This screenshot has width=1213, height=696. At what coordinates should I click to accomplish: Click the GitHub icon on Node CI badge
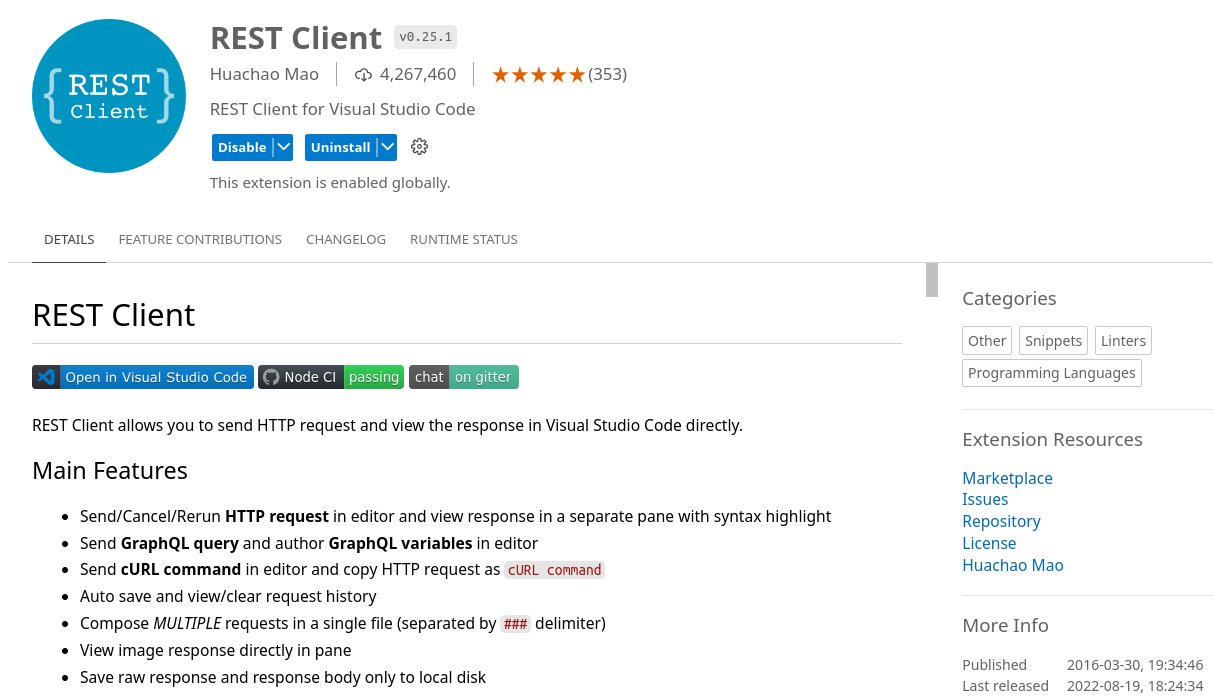[271, 377]
